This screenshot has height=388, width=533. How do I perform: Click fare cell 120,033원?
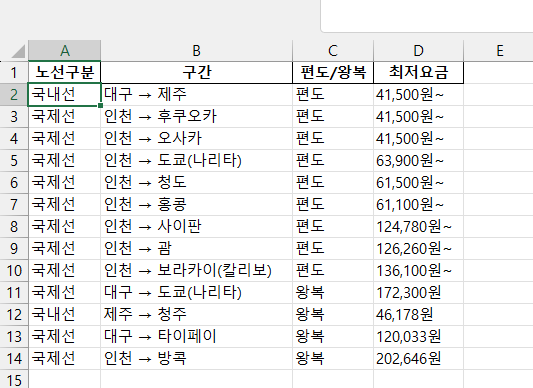[418, 336]
